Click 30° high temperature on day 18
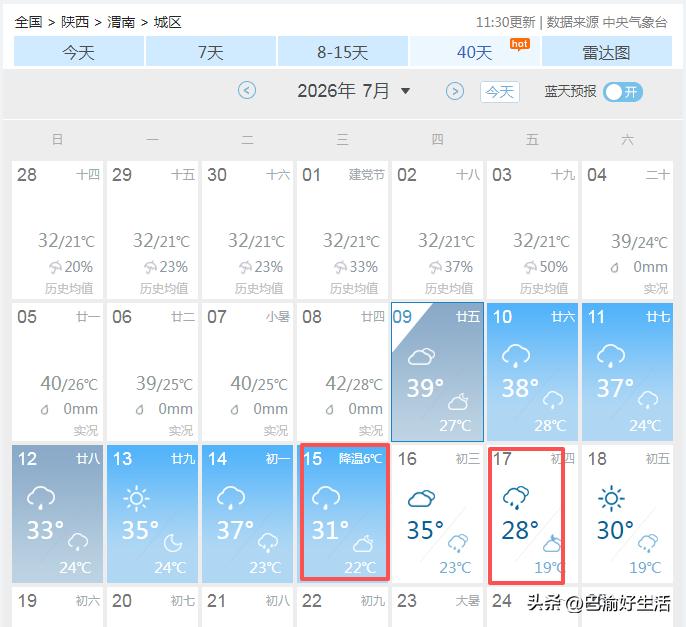Viewport: 686px width, 627px height. [615, 530]
